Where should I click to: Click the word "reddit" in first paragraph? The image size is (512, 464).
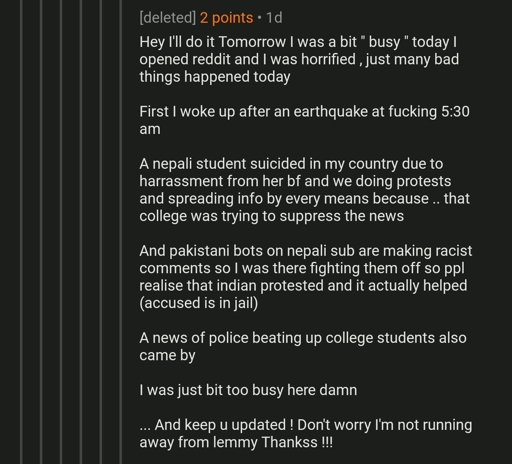point(211,60)
